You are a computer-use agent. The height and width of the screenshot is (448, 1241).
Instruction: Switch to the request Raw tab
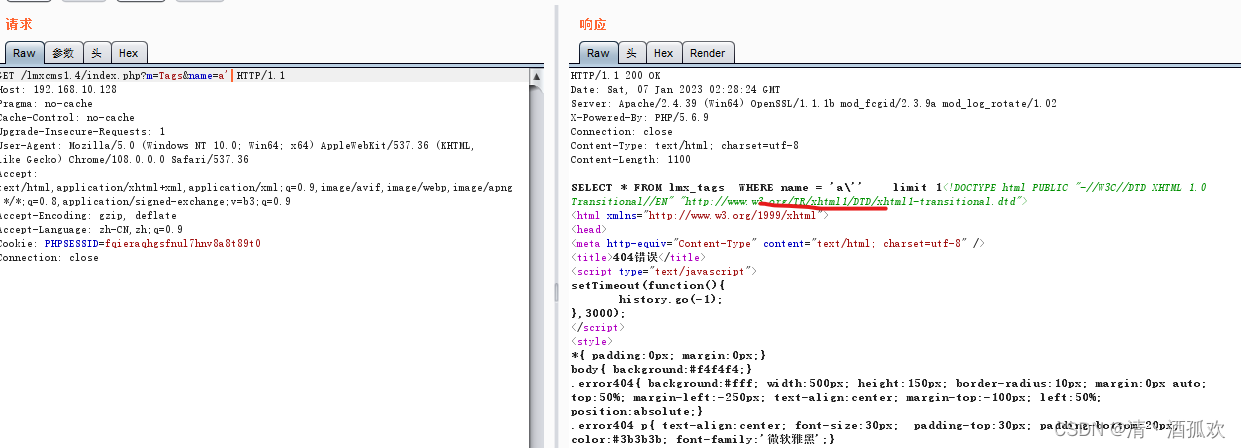24,53
